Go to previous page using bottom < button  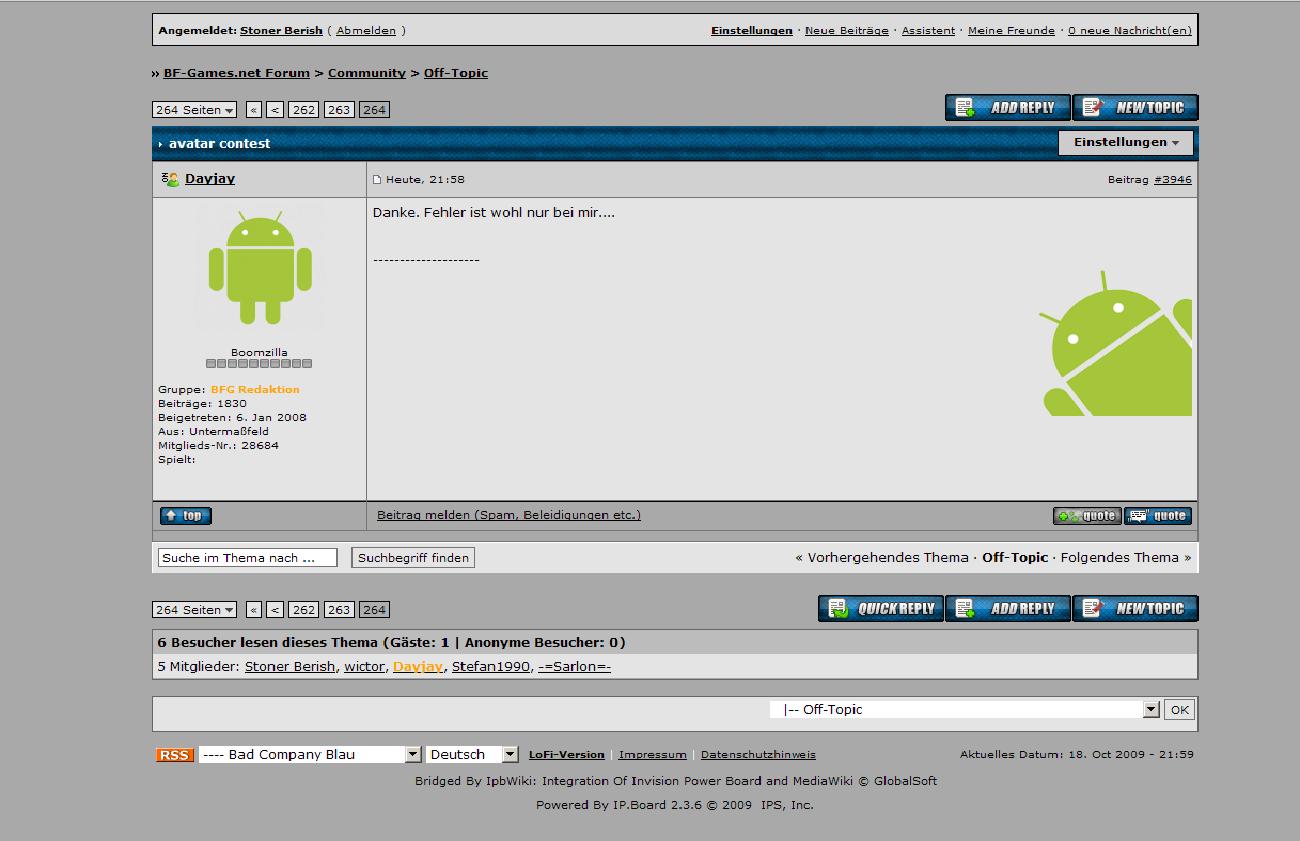(x=275, y=610)
